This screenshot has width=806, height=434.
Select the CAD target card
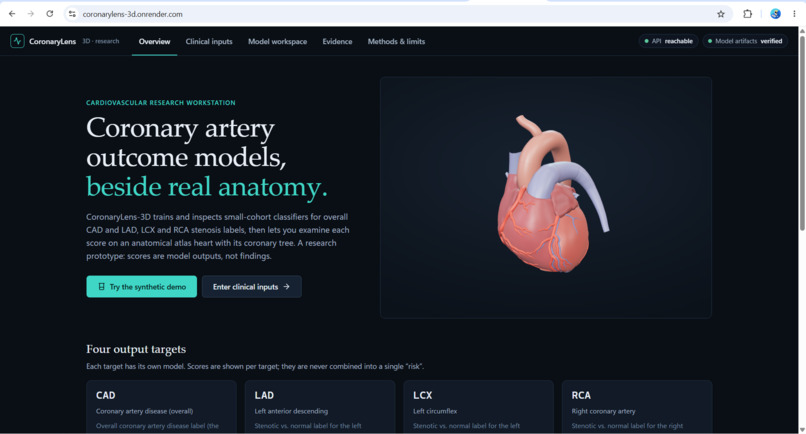pos(161,407)
